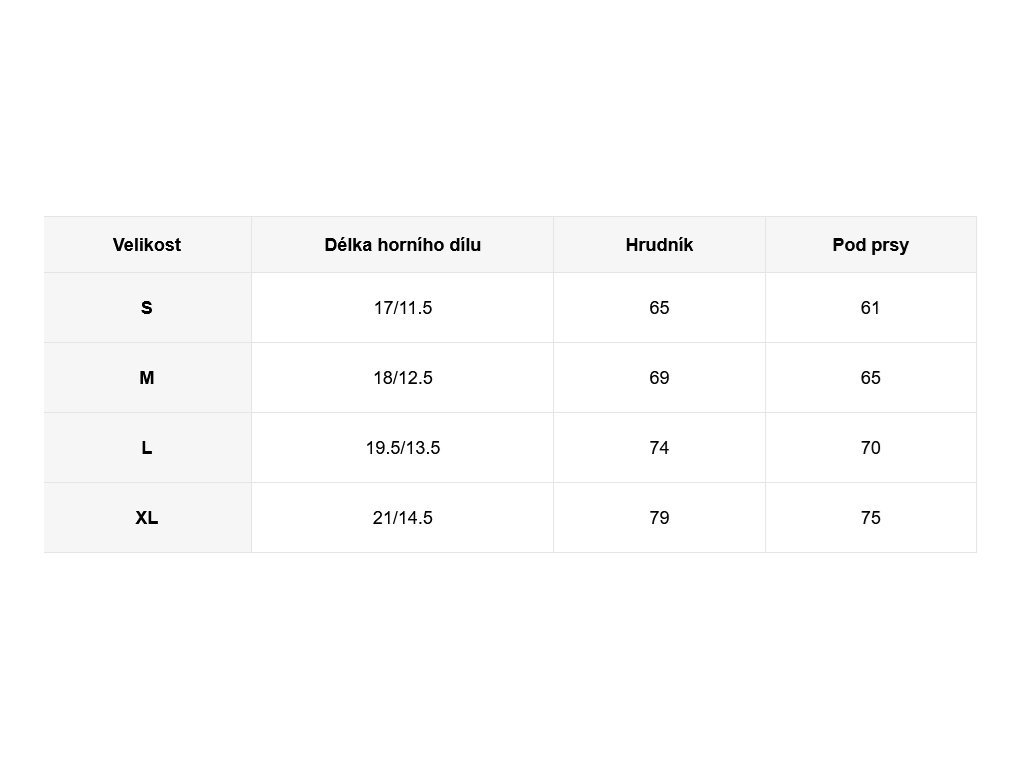Select the 21/14.5 length value

pyautogui.click(x=402, y=517)
